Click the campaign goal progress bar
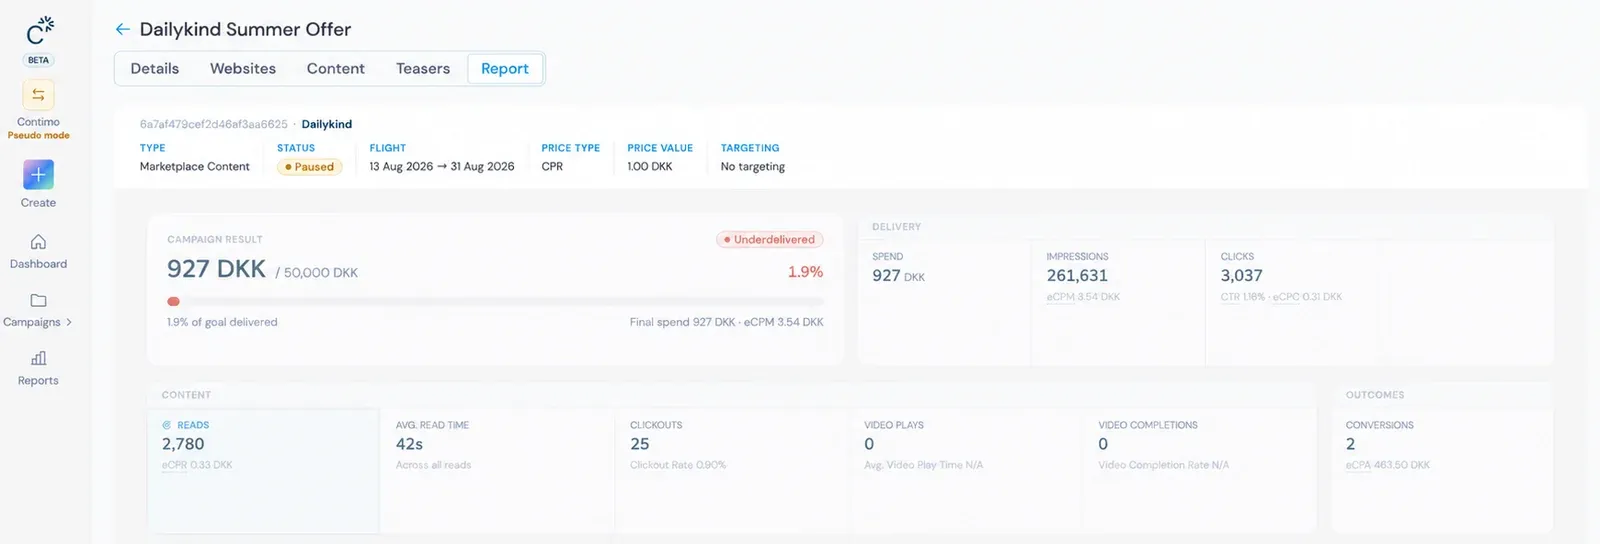This screenshot has width=1600, height=544. (495, 301)
